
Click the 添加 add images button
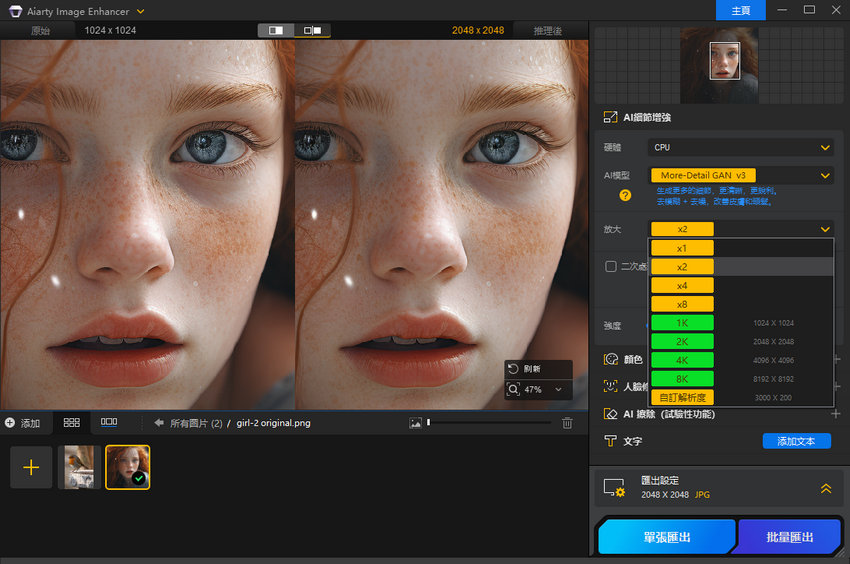(x=22, y=423)
